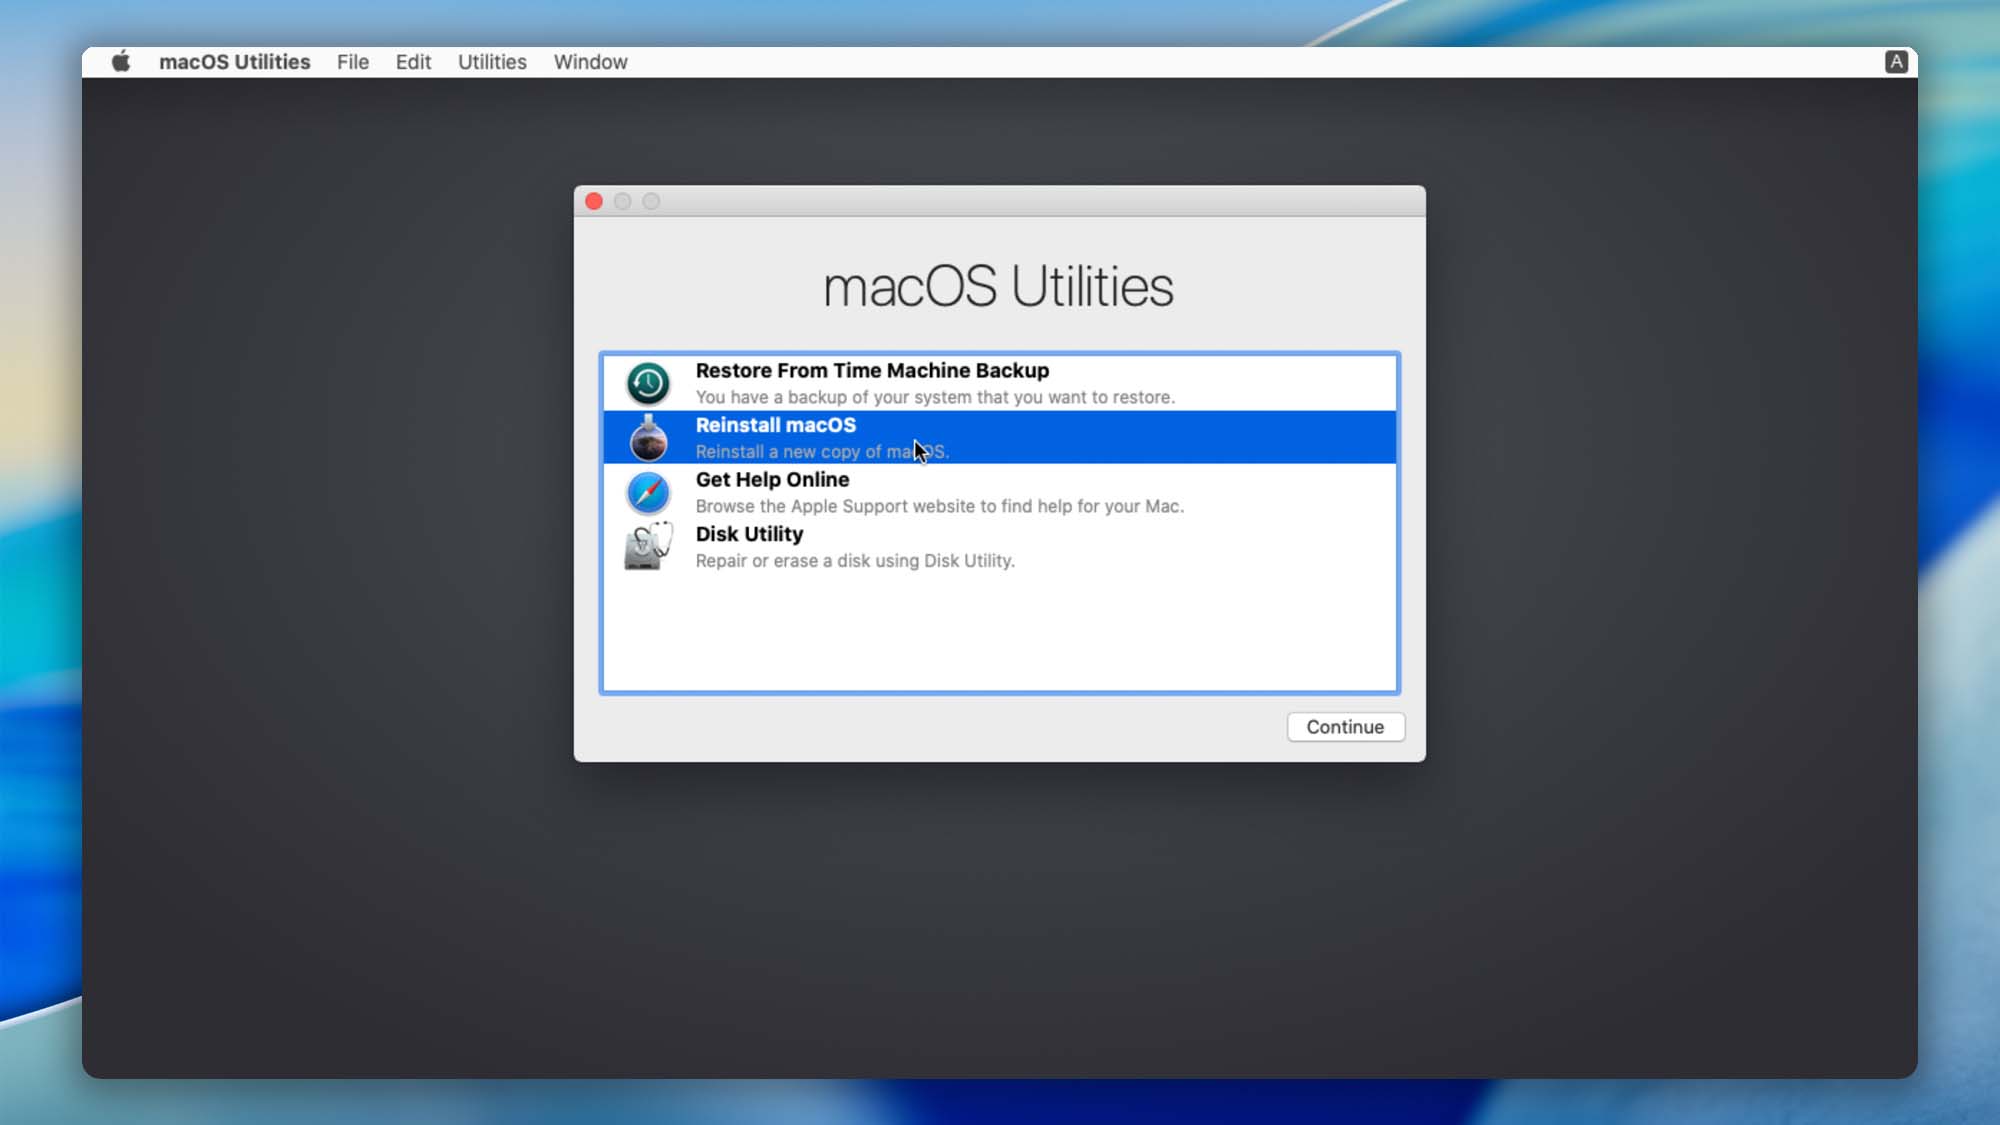This screenshot has width=2000, height=1125.
Task: Click the input source 'A' icon
Action: (1895, 62)
